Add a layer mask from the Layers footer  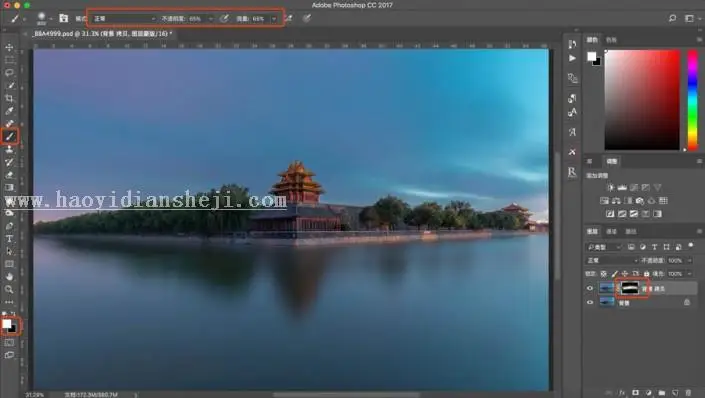coord(635,393)
